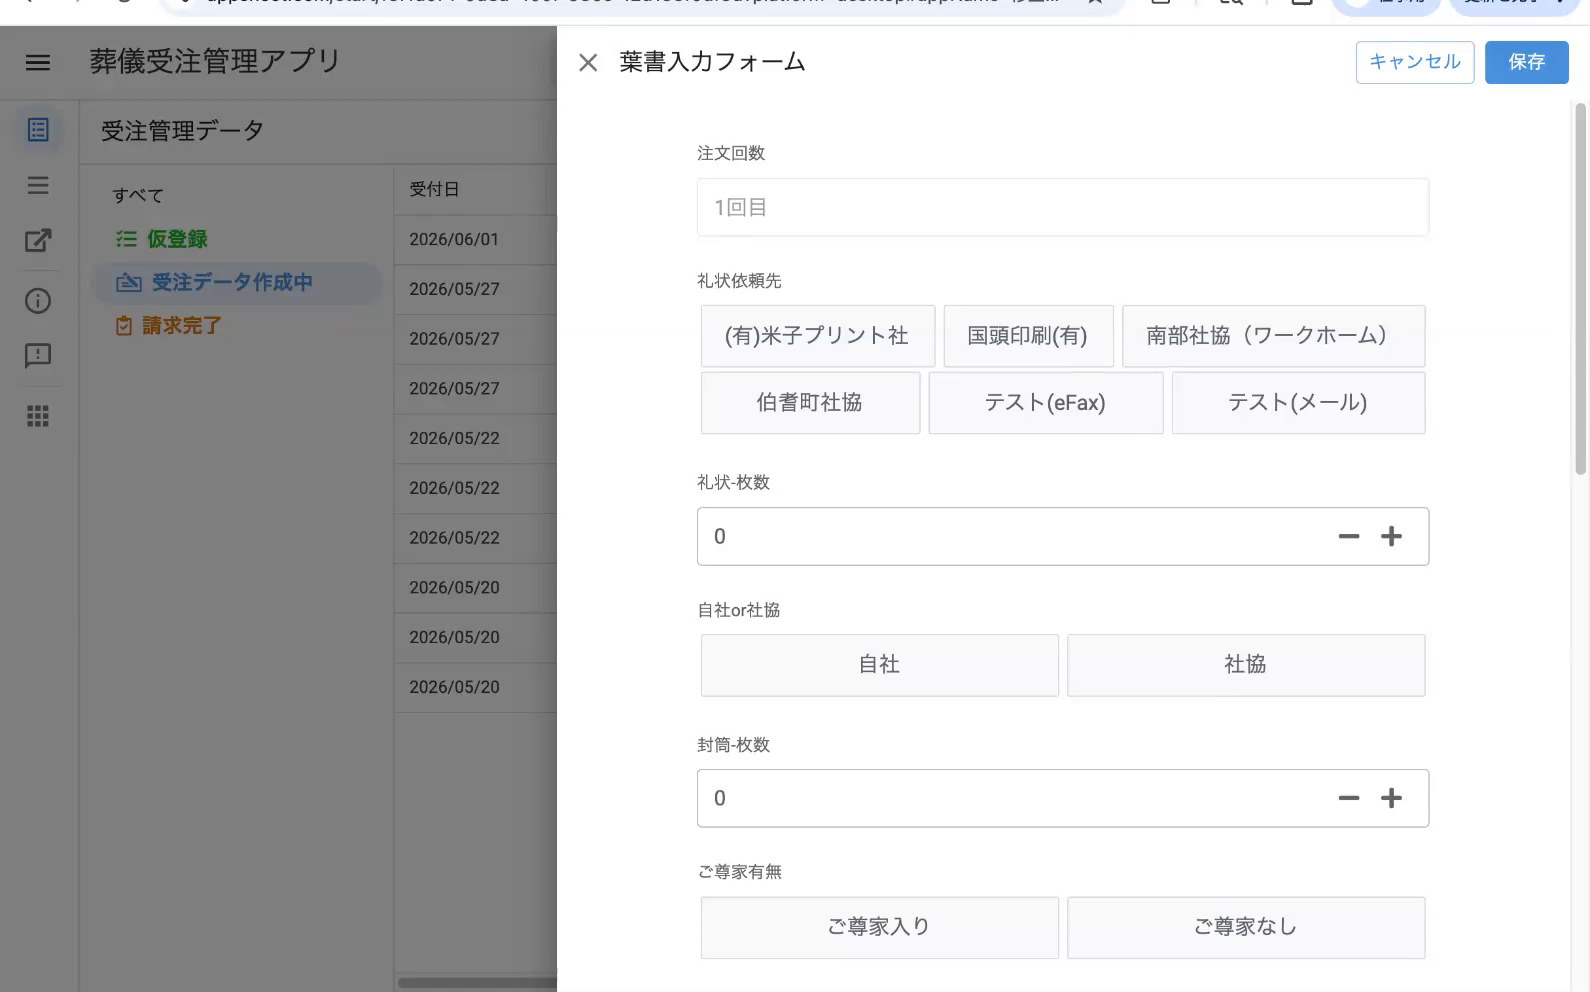
Task: Close the 葉書入力フォーム with X
Action: point(588,63)
